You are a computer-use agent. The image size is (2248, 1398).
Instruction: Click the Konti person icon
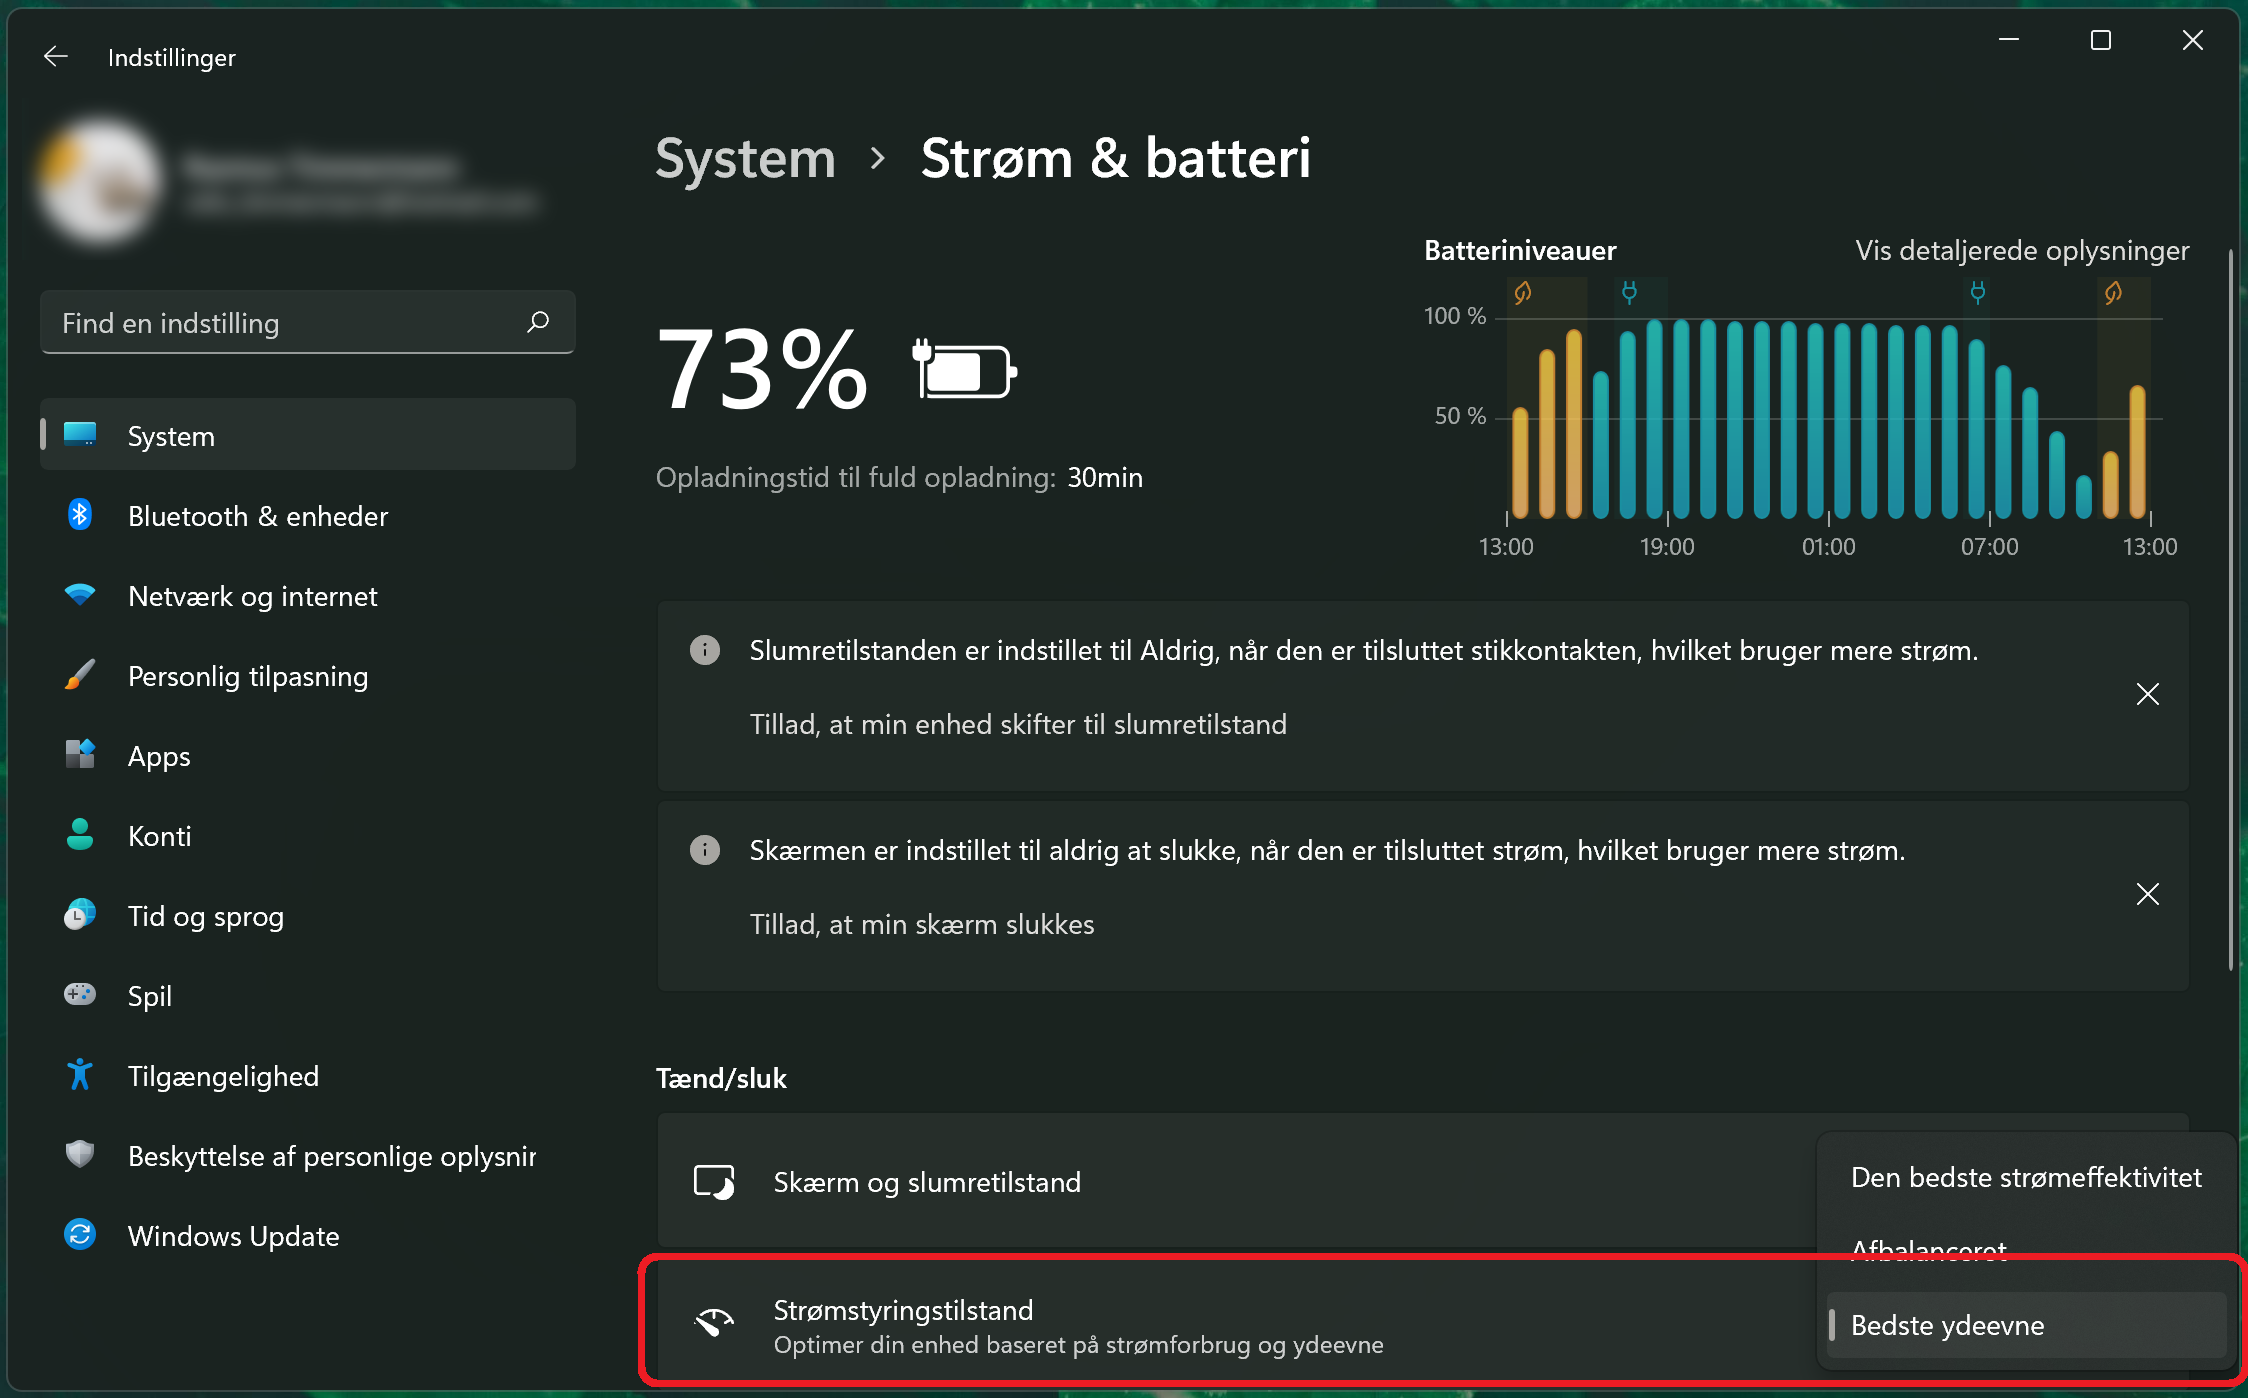click(x=80, y=835)
